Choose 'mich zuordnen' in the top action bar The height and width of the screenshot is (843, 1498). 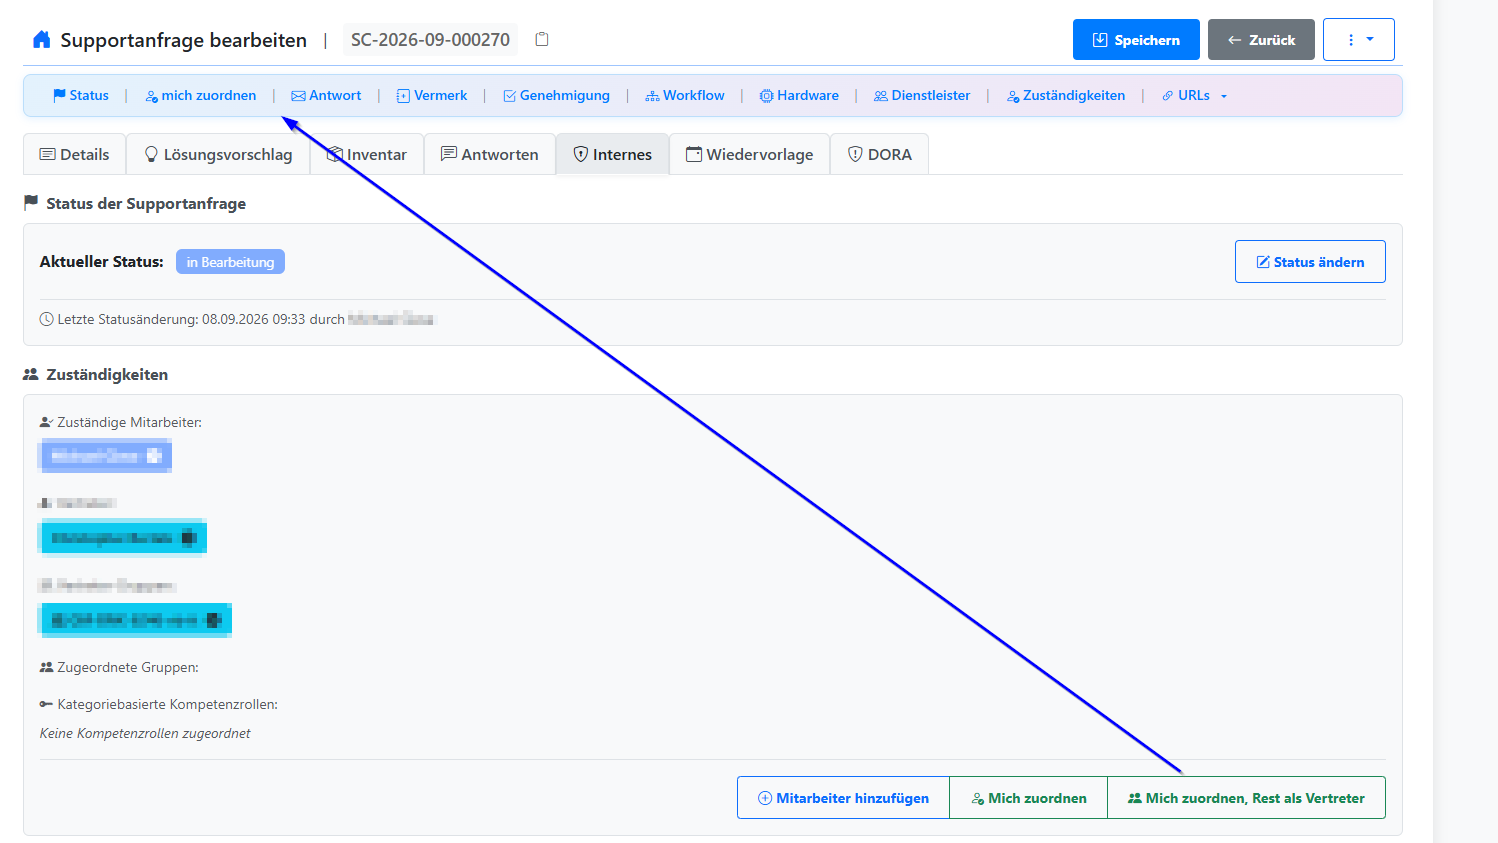201,96
